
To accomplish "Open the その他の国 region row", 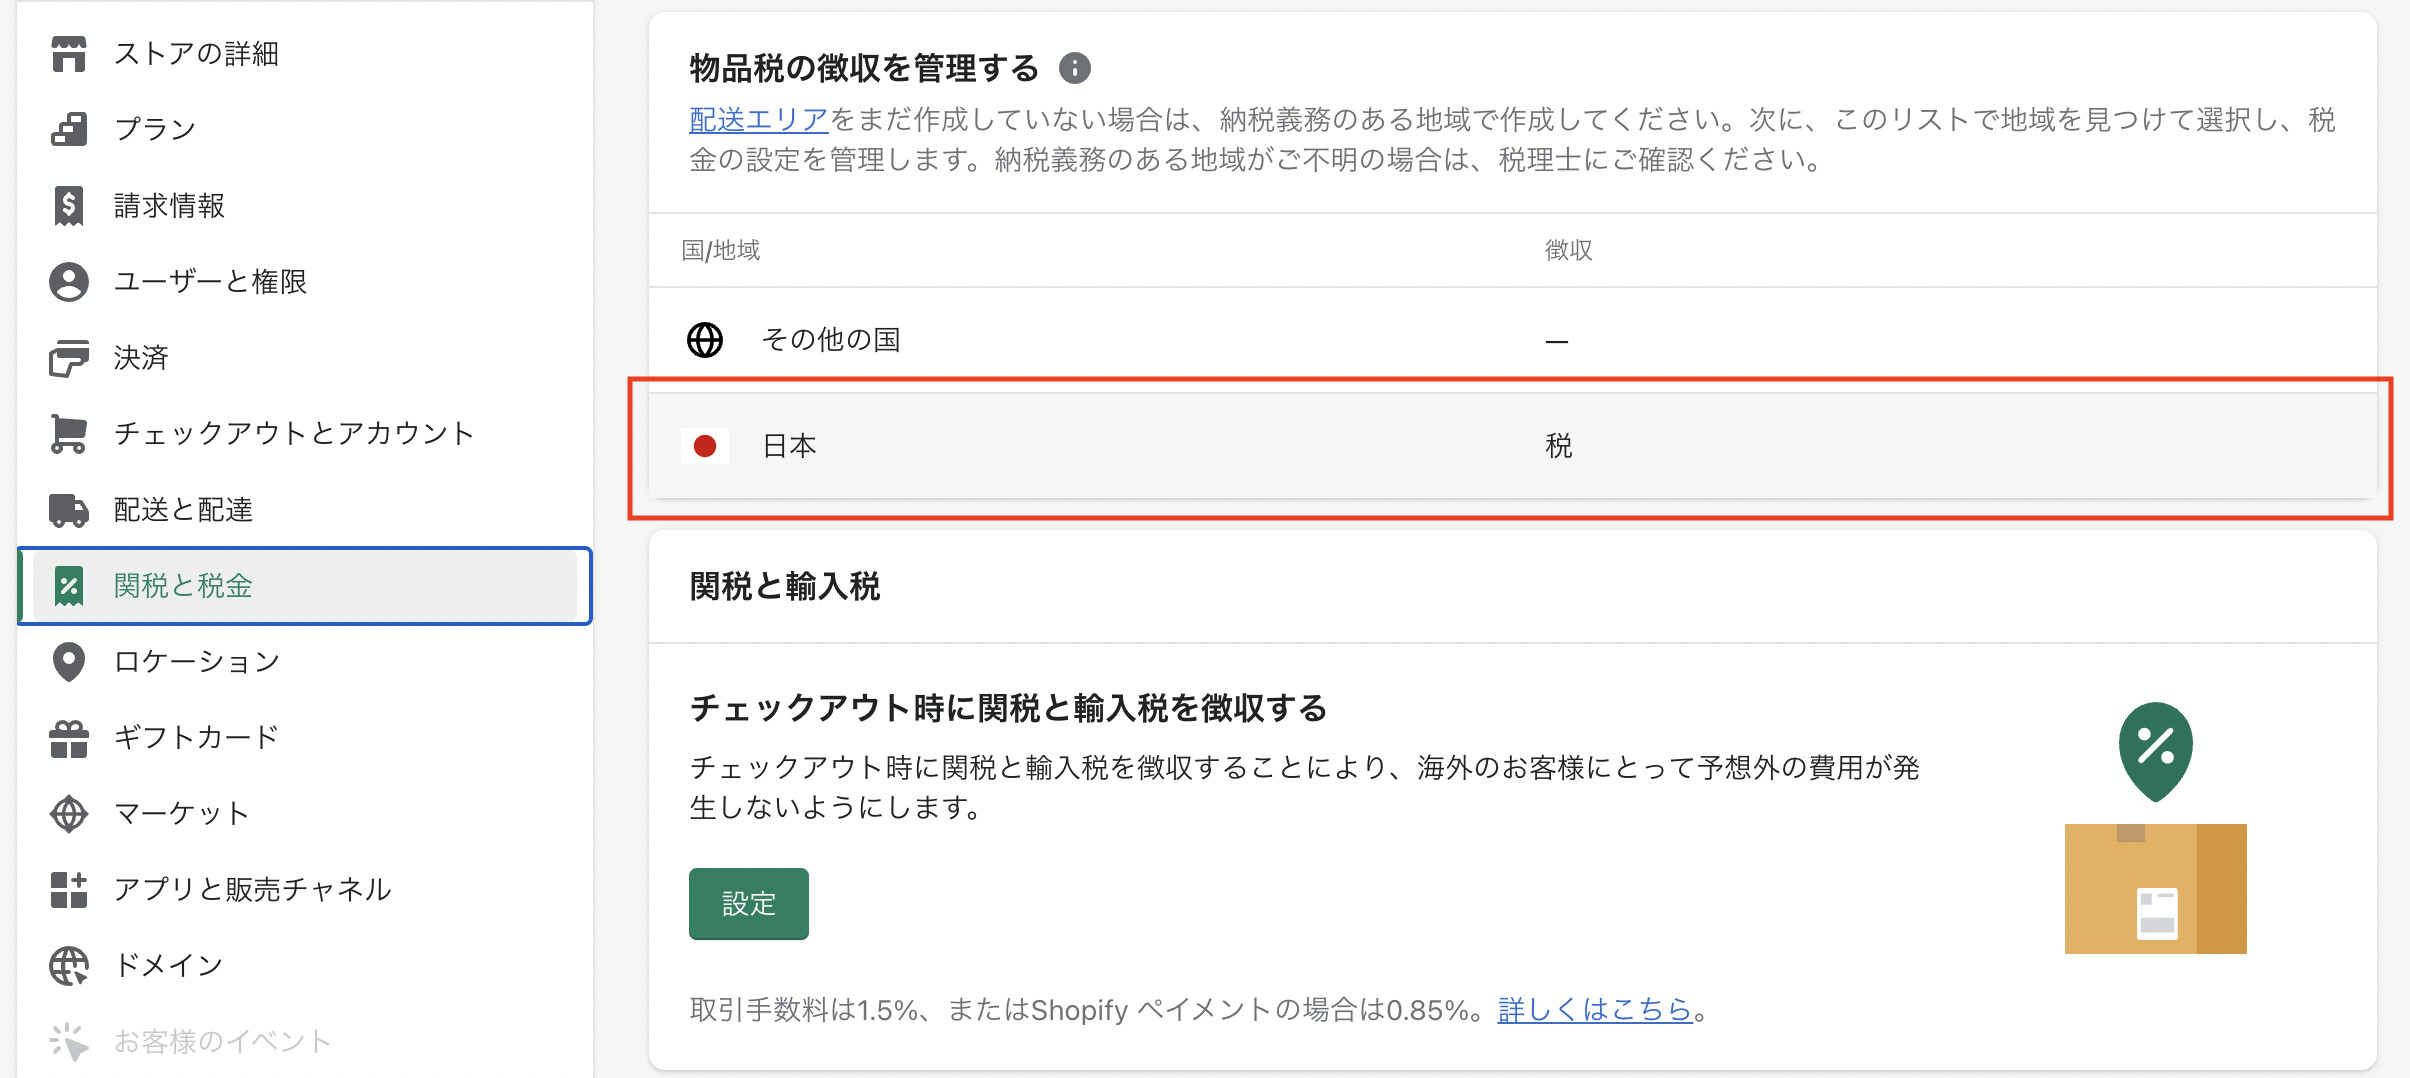I will point(830,340).
